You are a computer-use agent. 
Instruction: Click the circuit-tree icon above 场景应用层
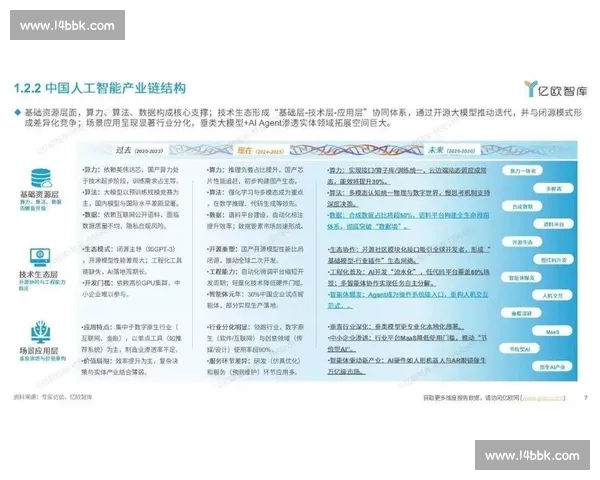[x=41, y=332]
